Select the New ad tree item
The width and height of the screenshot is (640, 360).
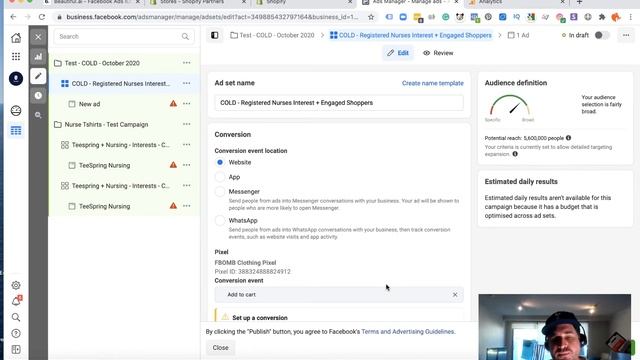tap(89, 104)
